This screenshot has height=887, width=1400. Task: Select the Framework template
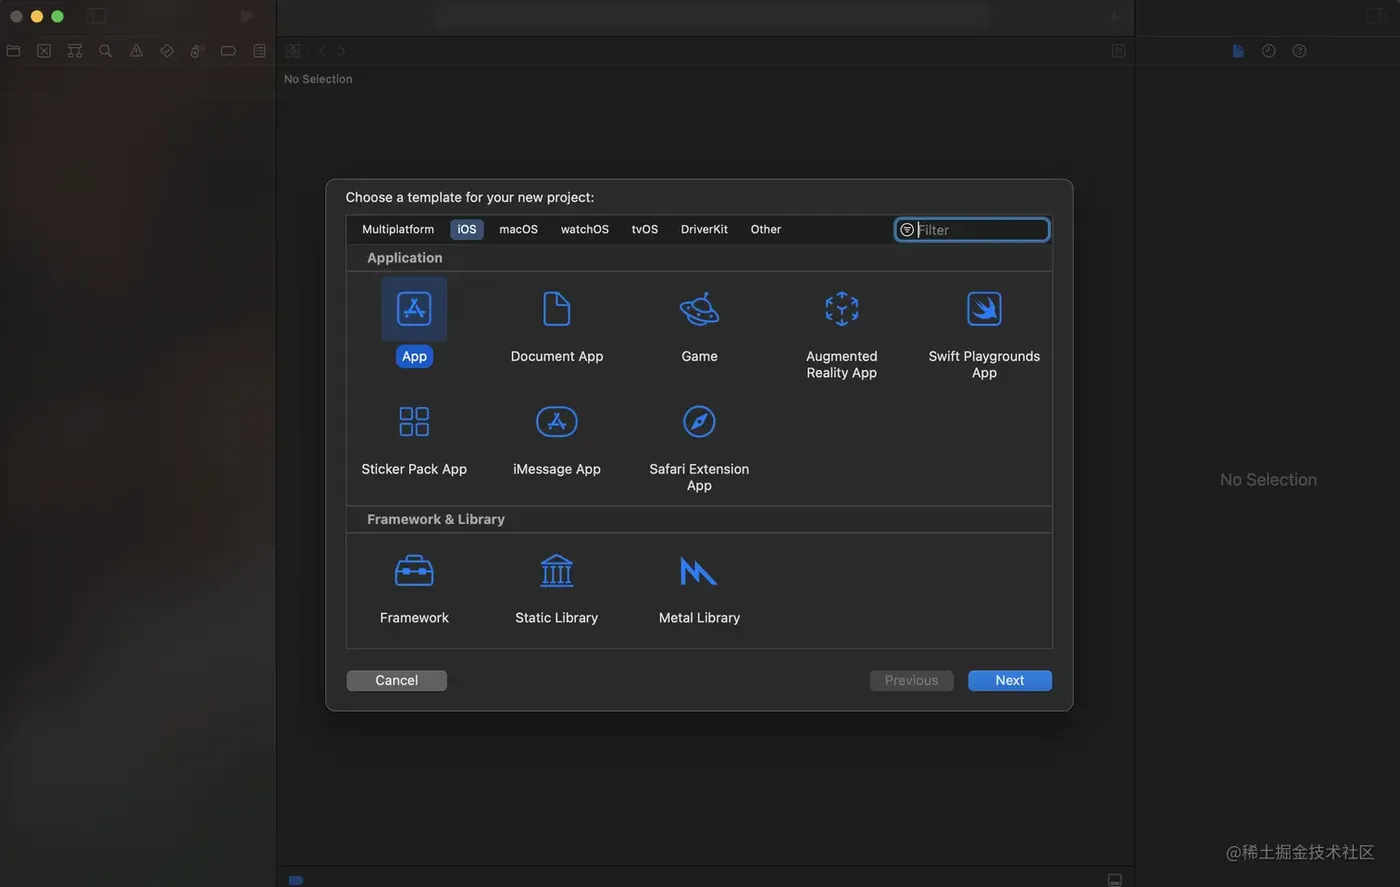click(414, 589)
